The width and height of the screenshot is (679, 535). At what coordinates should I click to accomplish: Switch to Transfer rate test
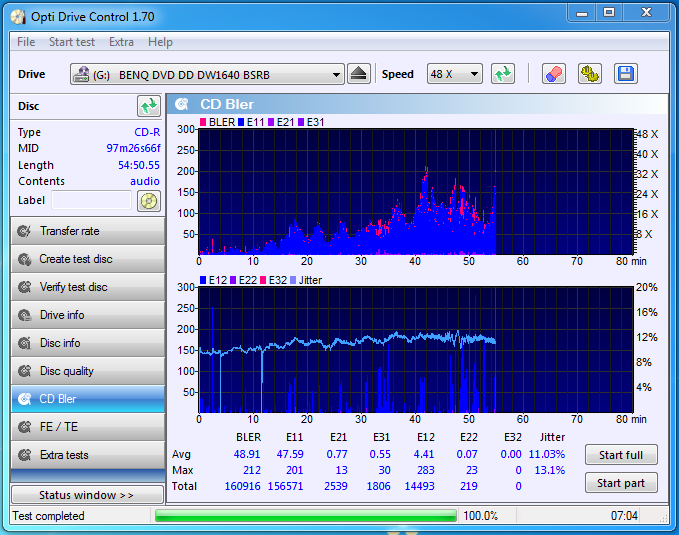[x=88, y=231]
